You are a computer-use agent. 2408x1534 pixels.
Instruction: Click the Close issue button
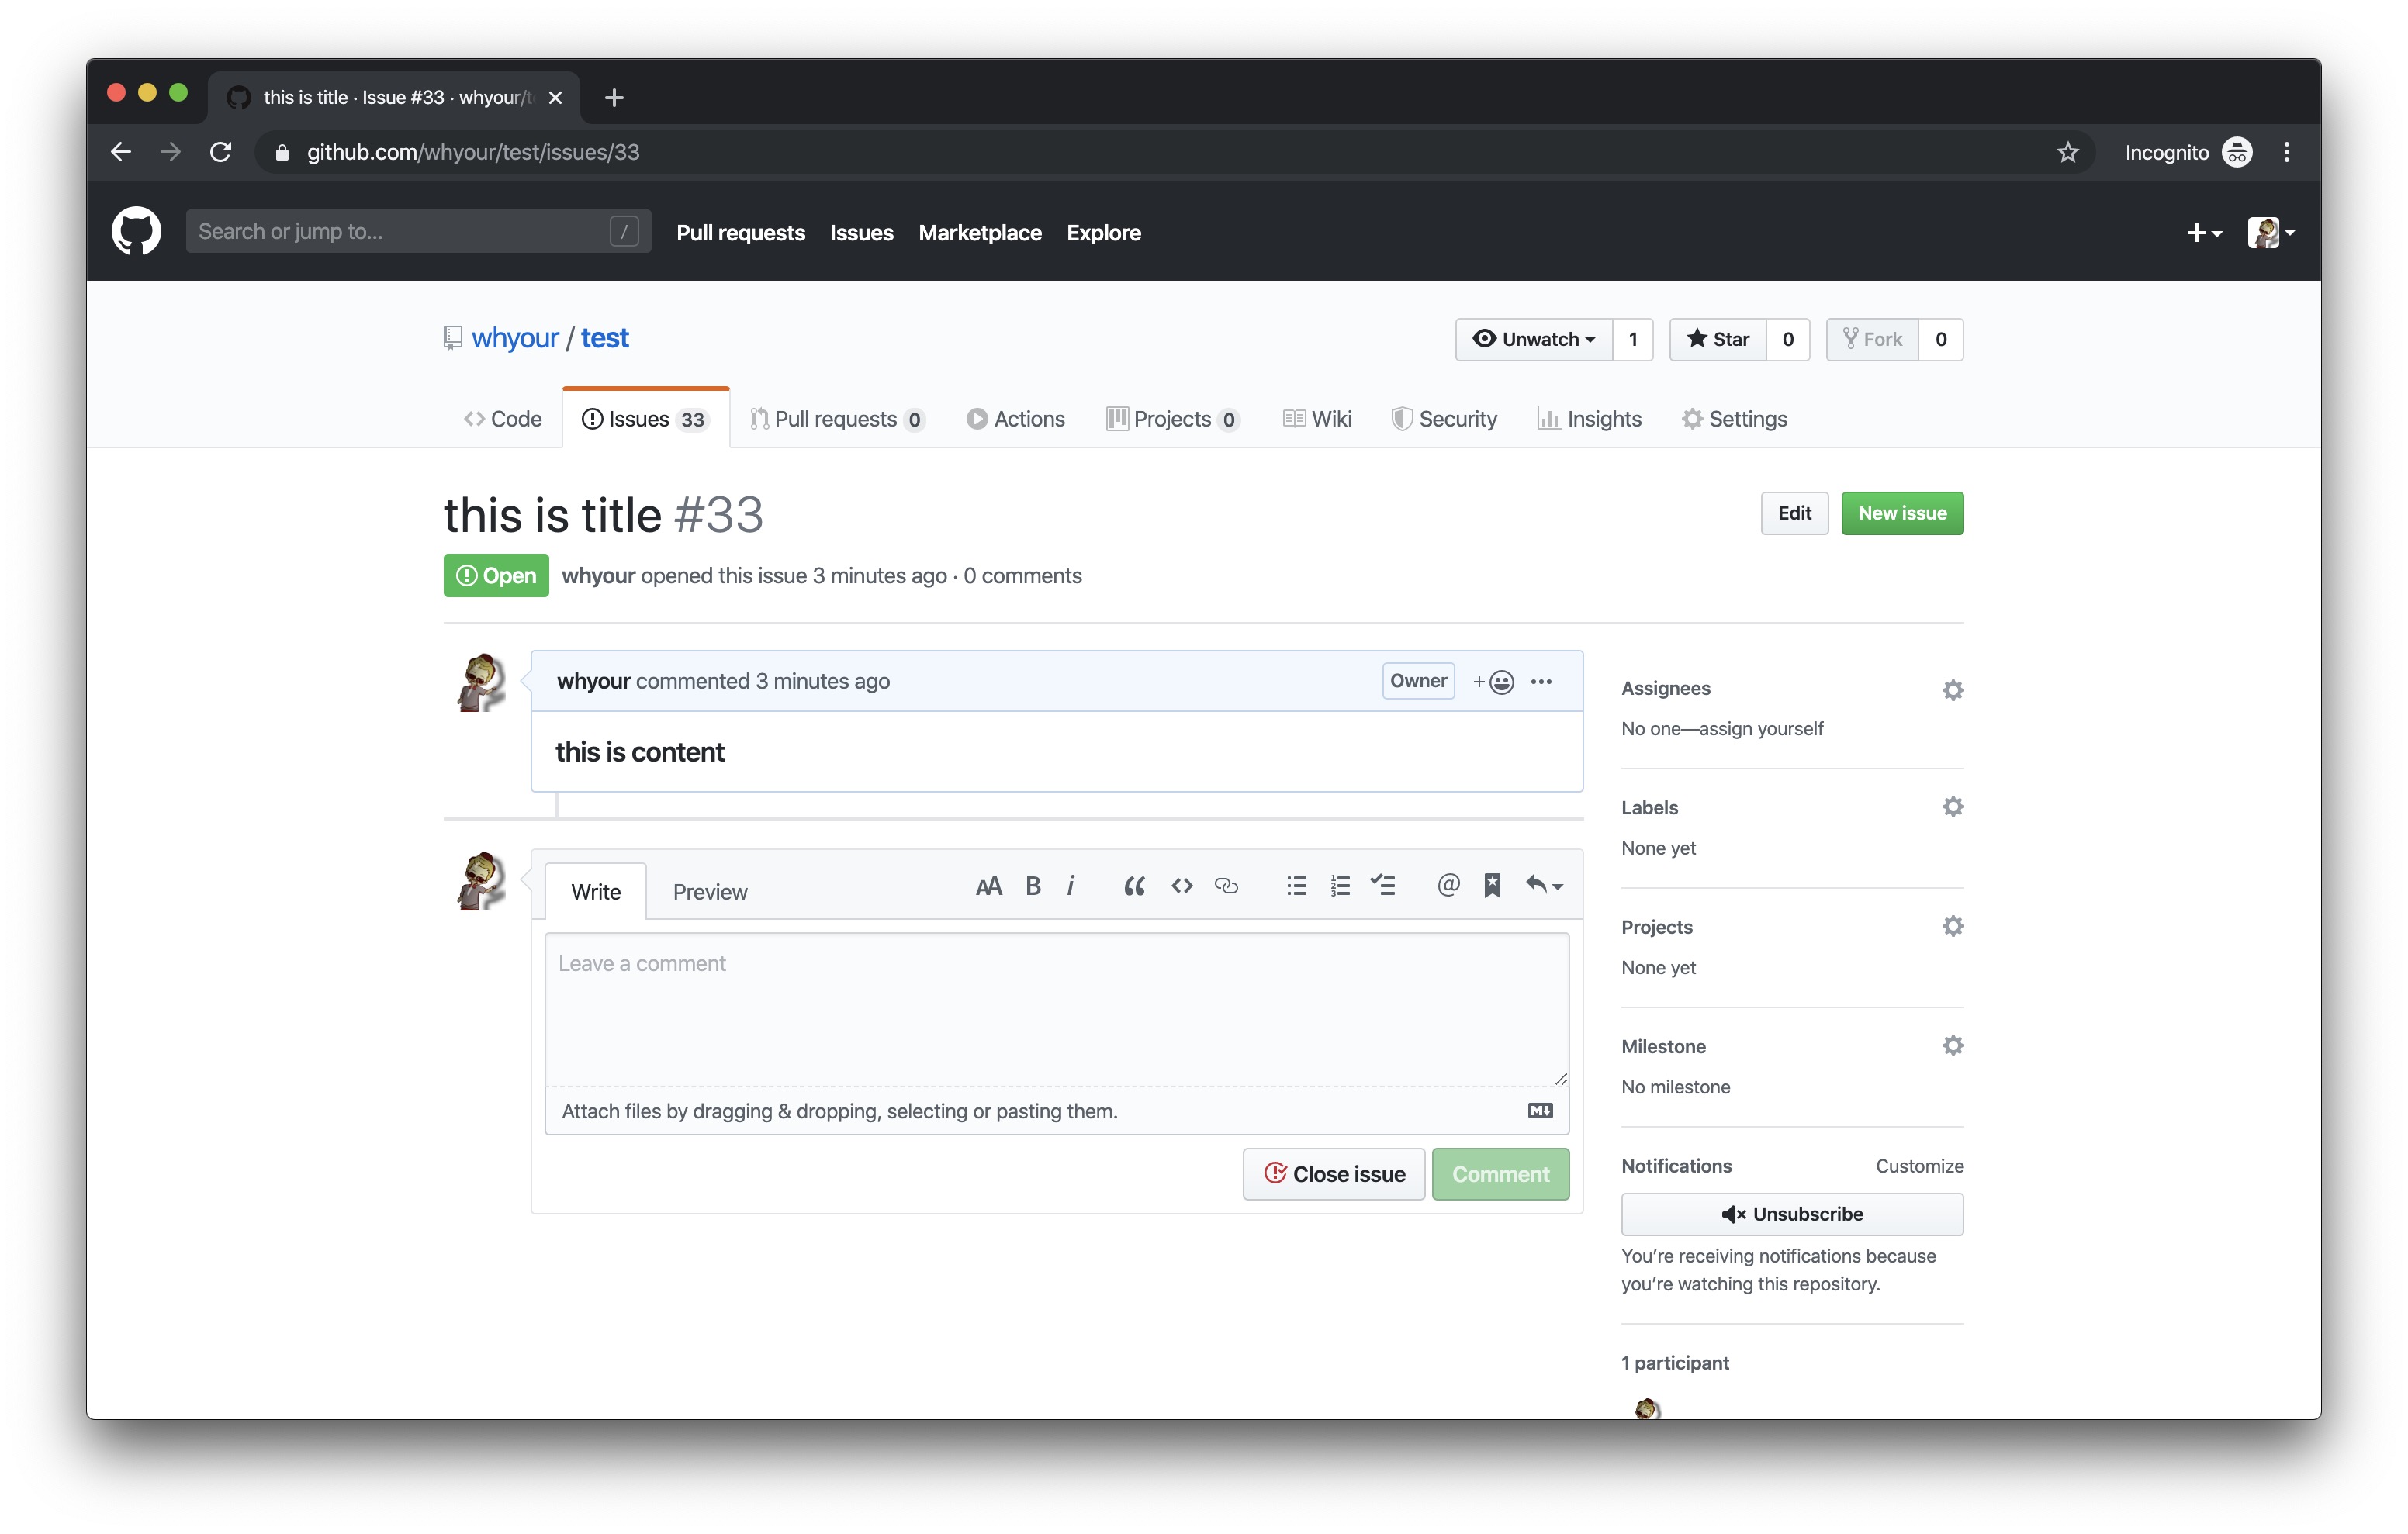1333,1174
